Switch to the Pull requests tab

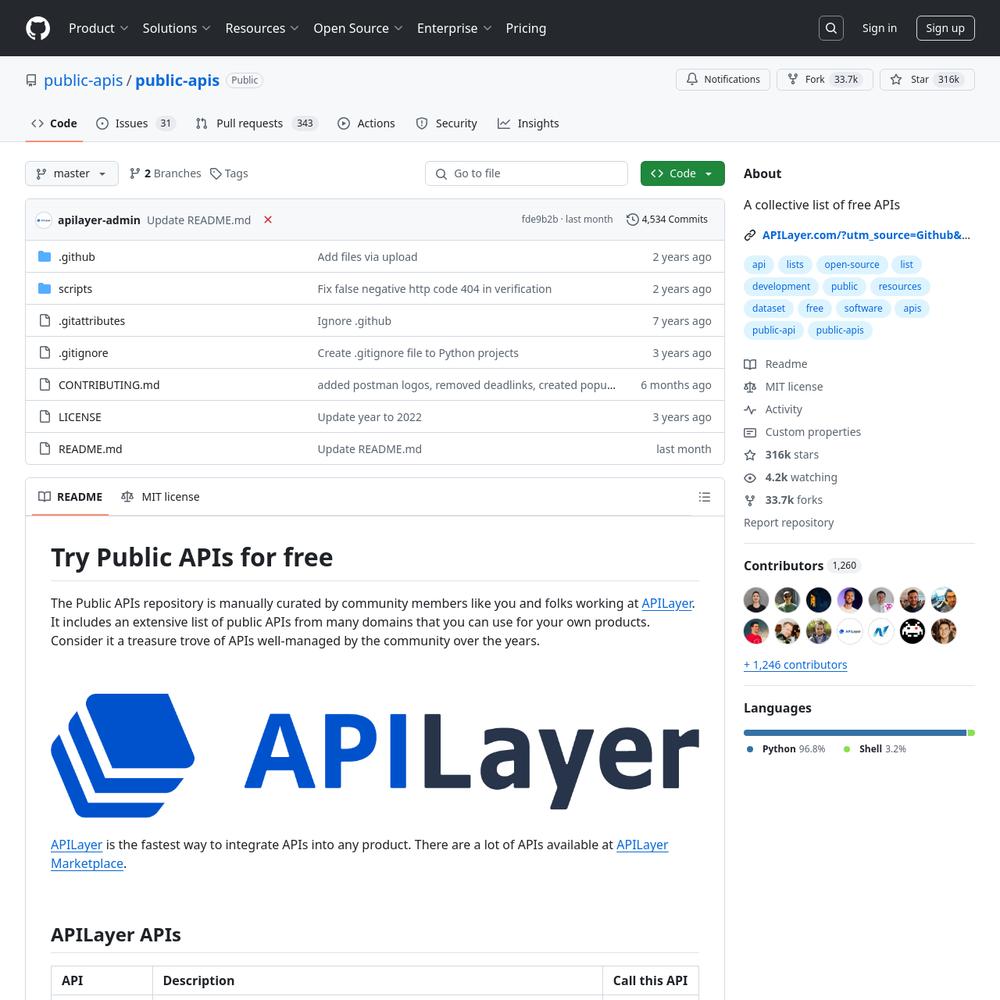pyautogui.click(x=256, y=123)
